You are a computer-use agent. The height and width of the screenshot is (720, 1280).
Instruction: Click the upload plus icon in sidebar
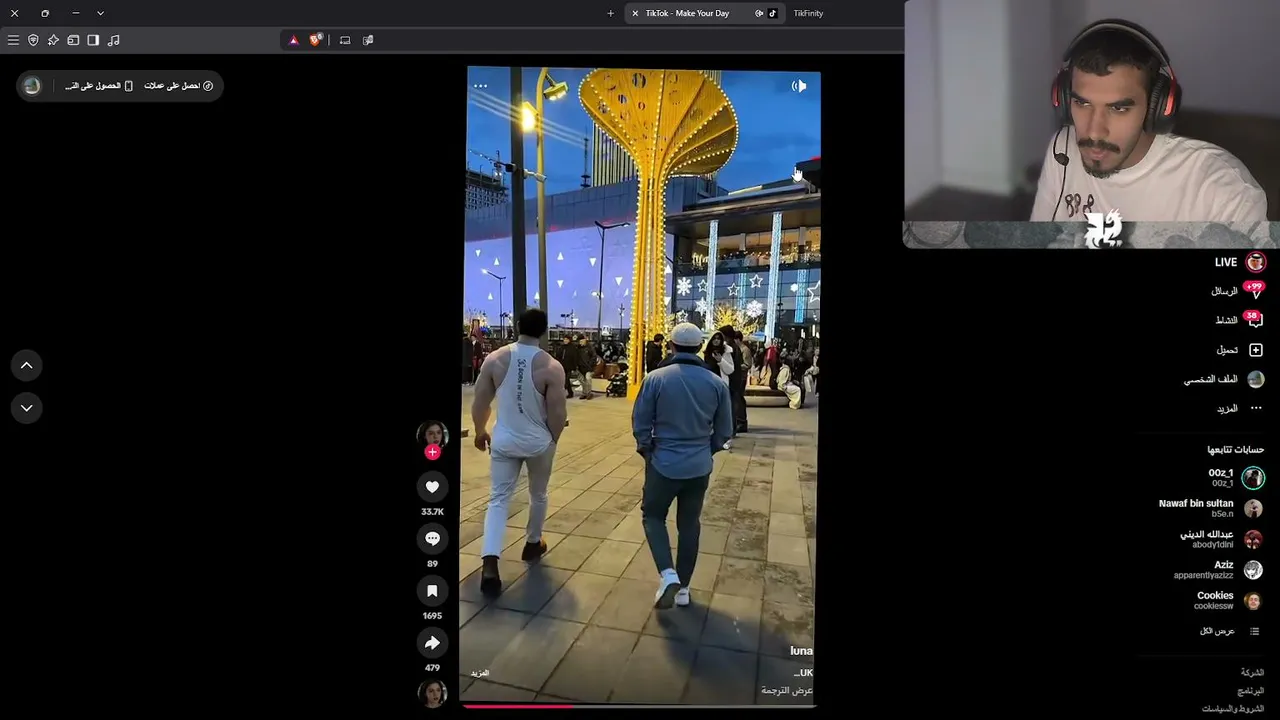pos(1256,350)
